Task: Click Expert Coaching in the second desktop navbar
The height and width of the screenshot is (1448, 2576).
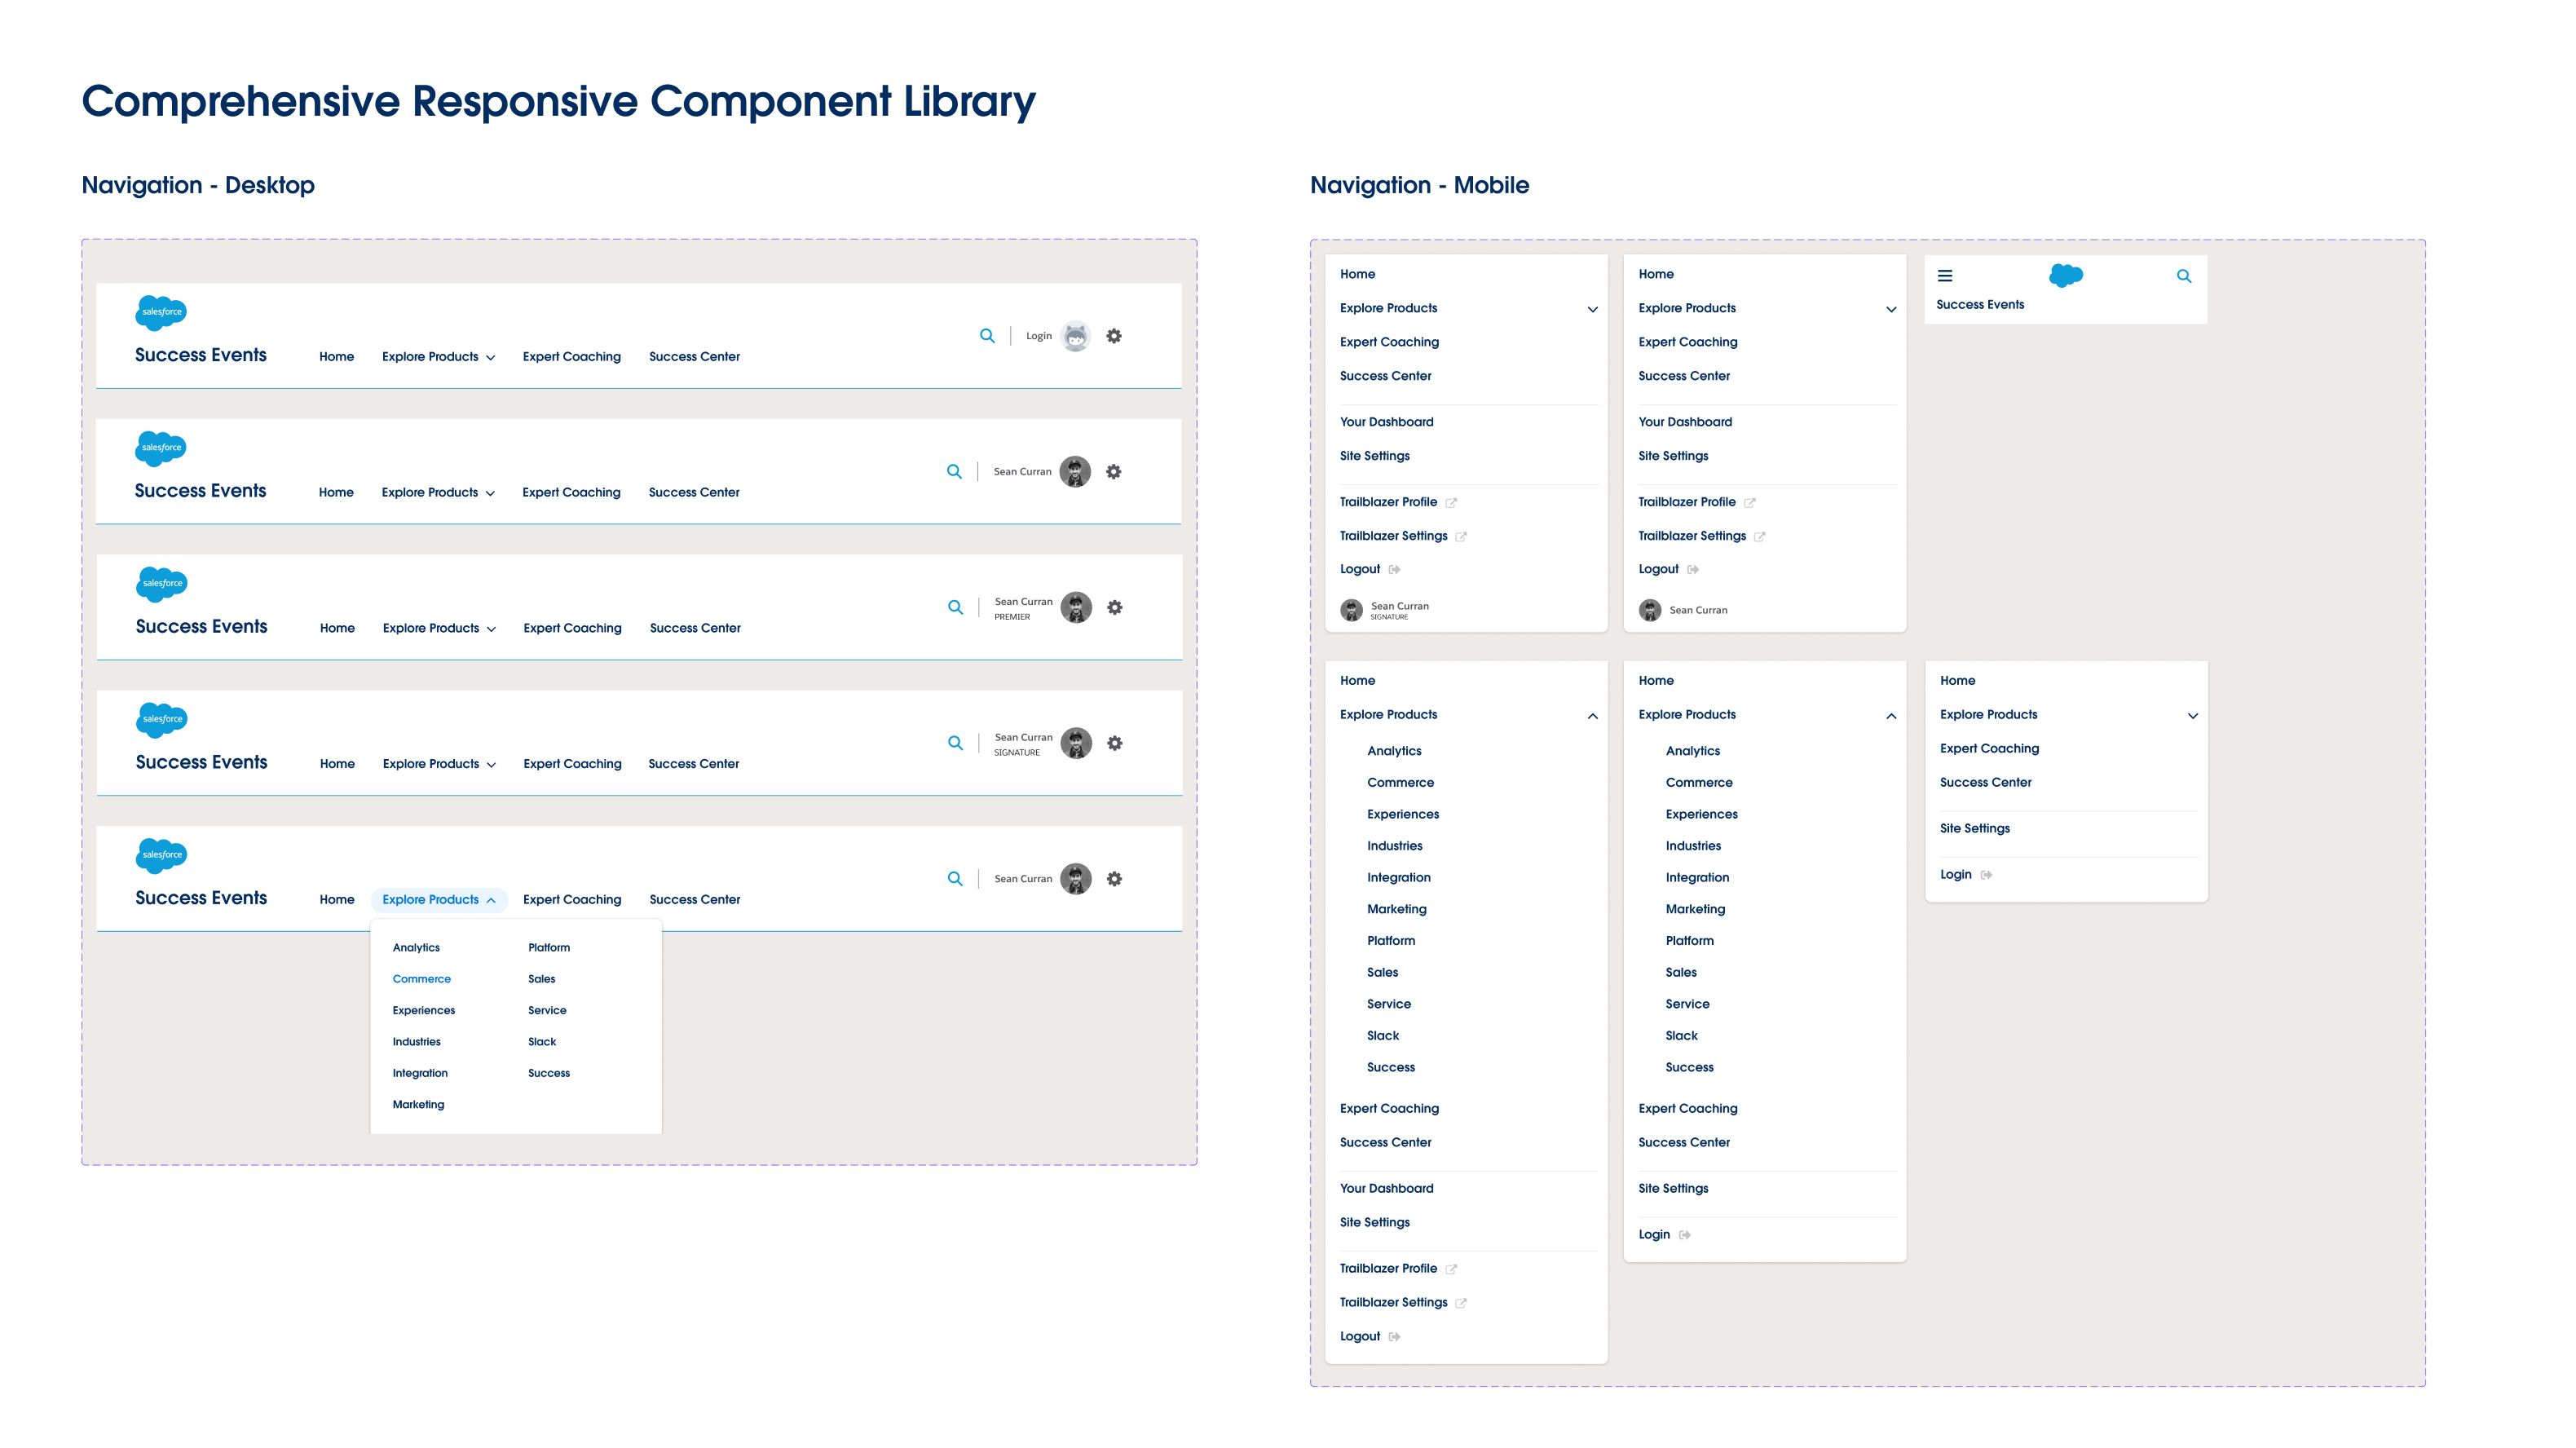Action: [x=571, y=492]
